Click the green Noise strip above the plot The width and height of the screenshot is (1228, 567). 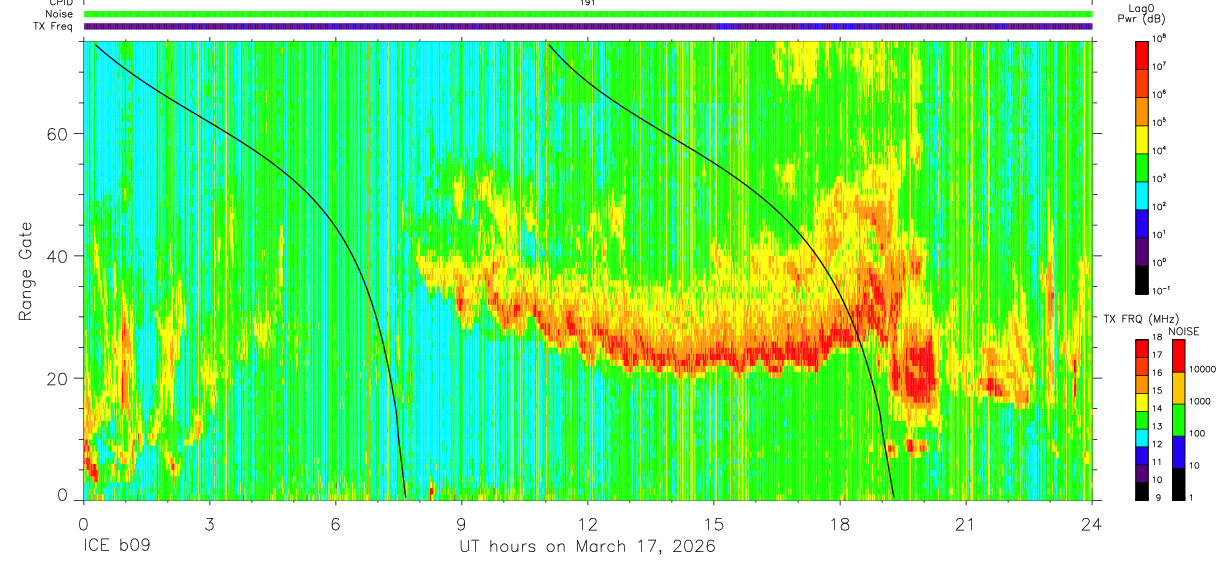point(588,14)
